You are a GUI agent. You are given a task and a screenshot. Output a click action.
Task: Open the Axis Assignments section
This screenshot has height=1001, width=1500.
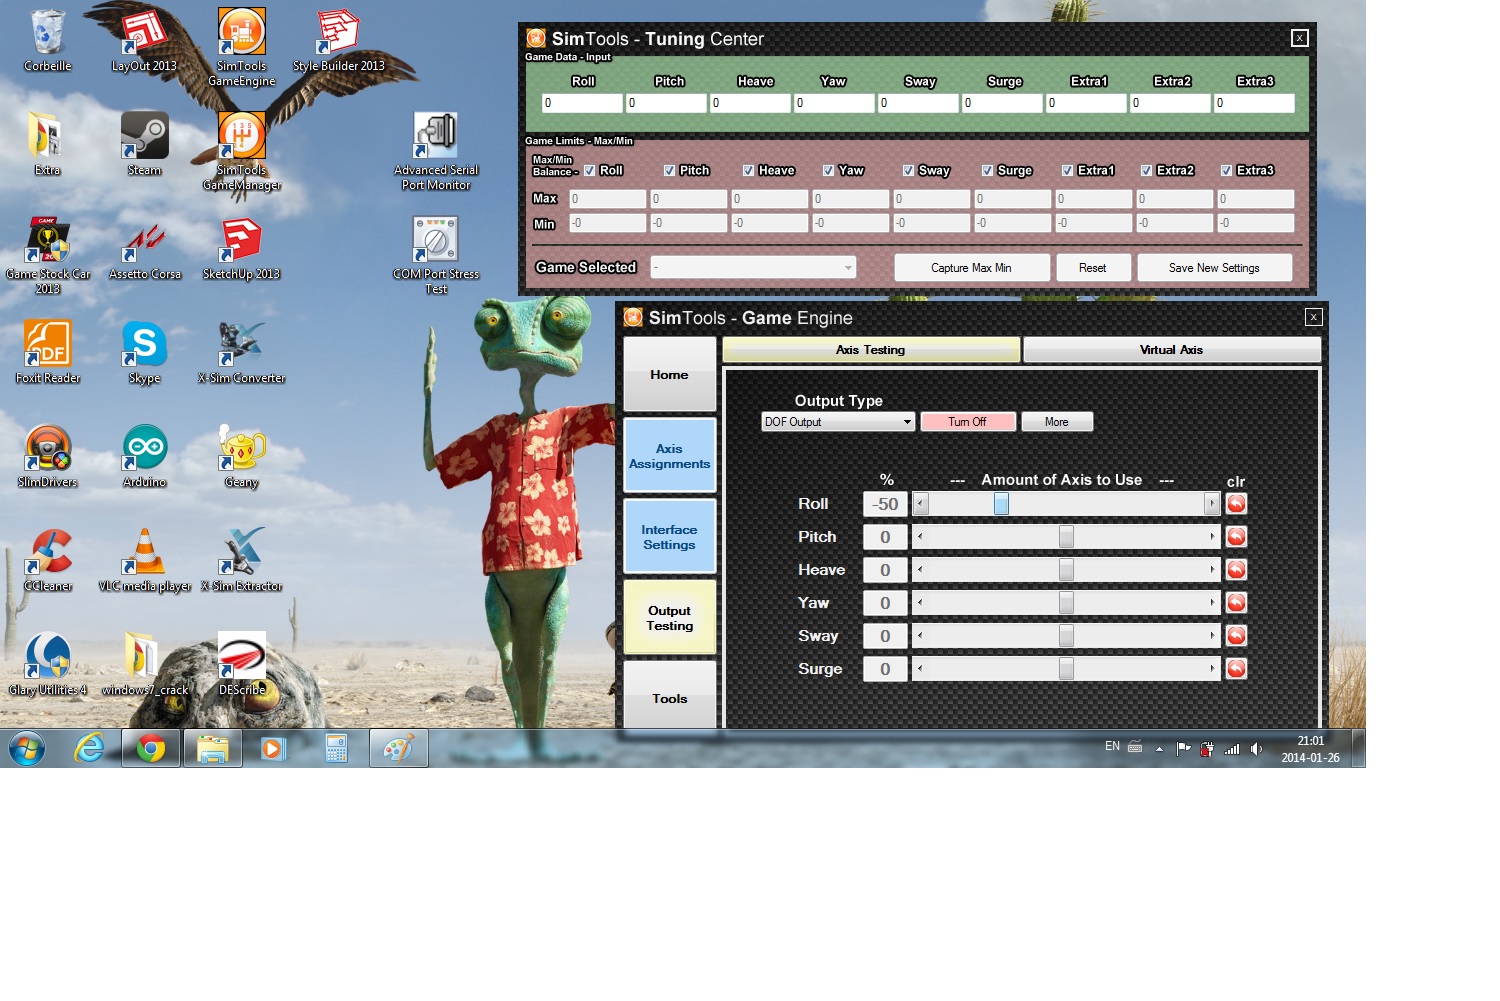(x=670, y=456)
